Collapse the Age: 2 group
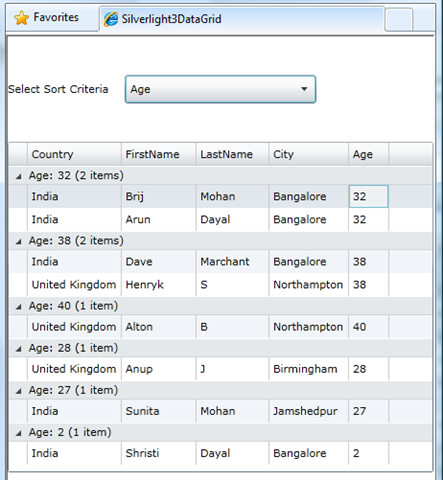Image resolution: width=443 pixels, height=480 pixels. coord(19,433)
